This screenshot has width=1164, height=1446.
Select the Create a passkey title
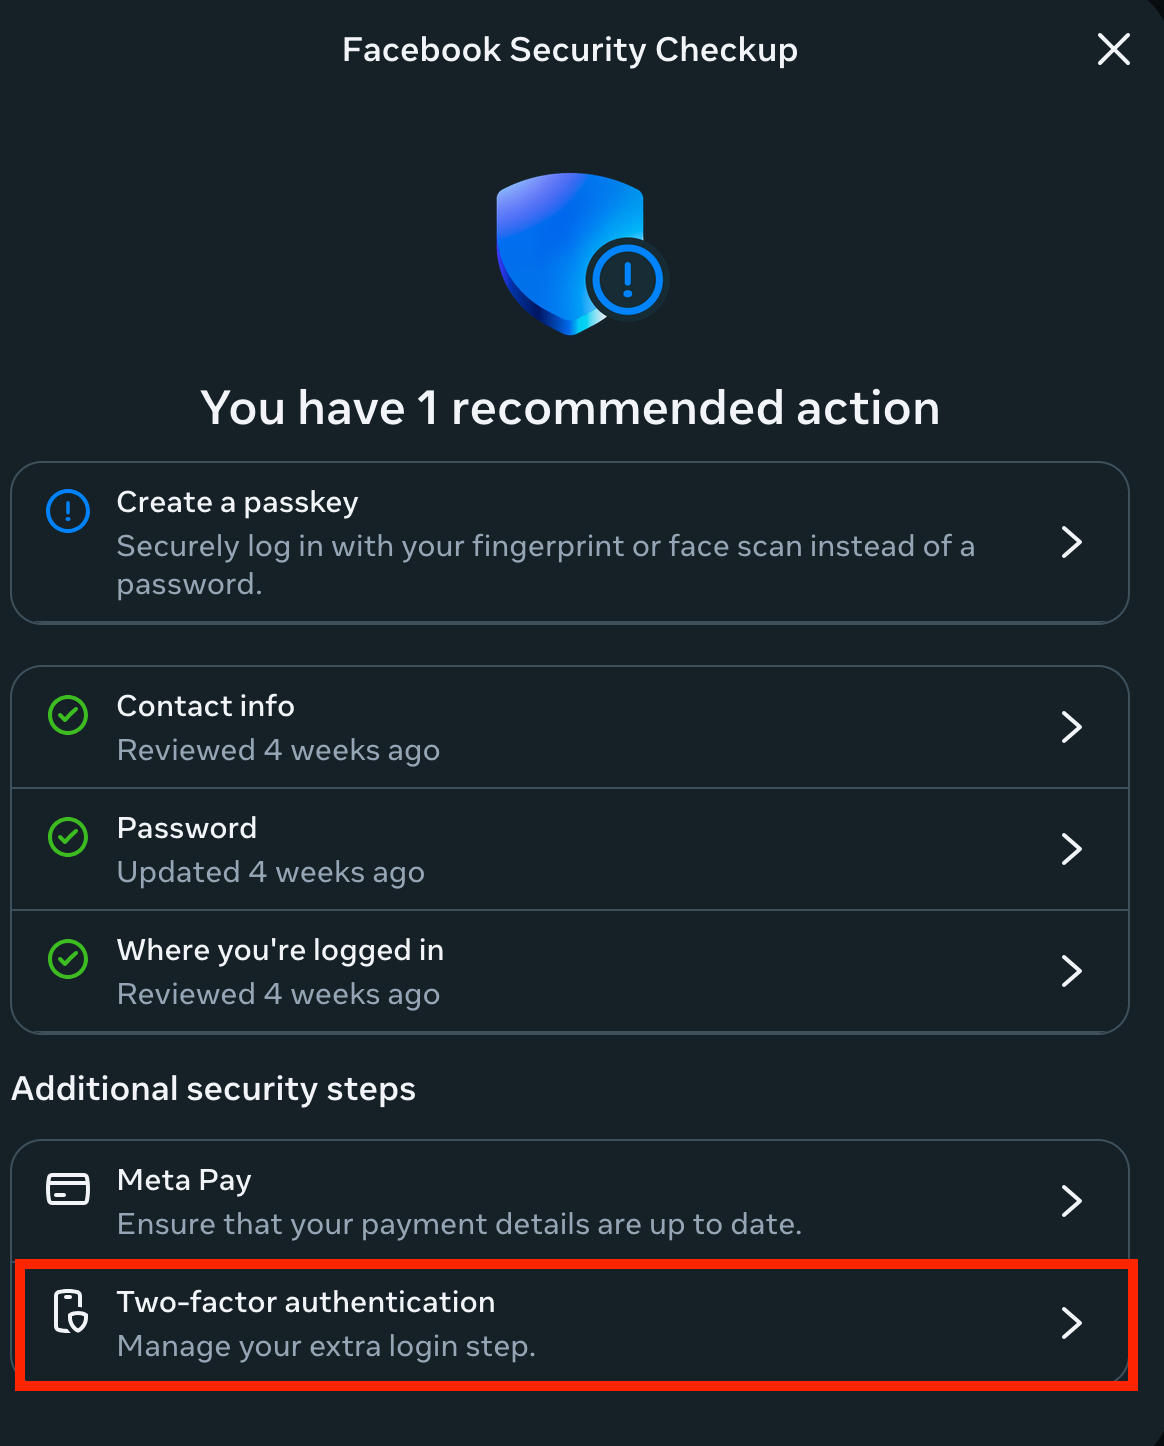coord(237,502)
